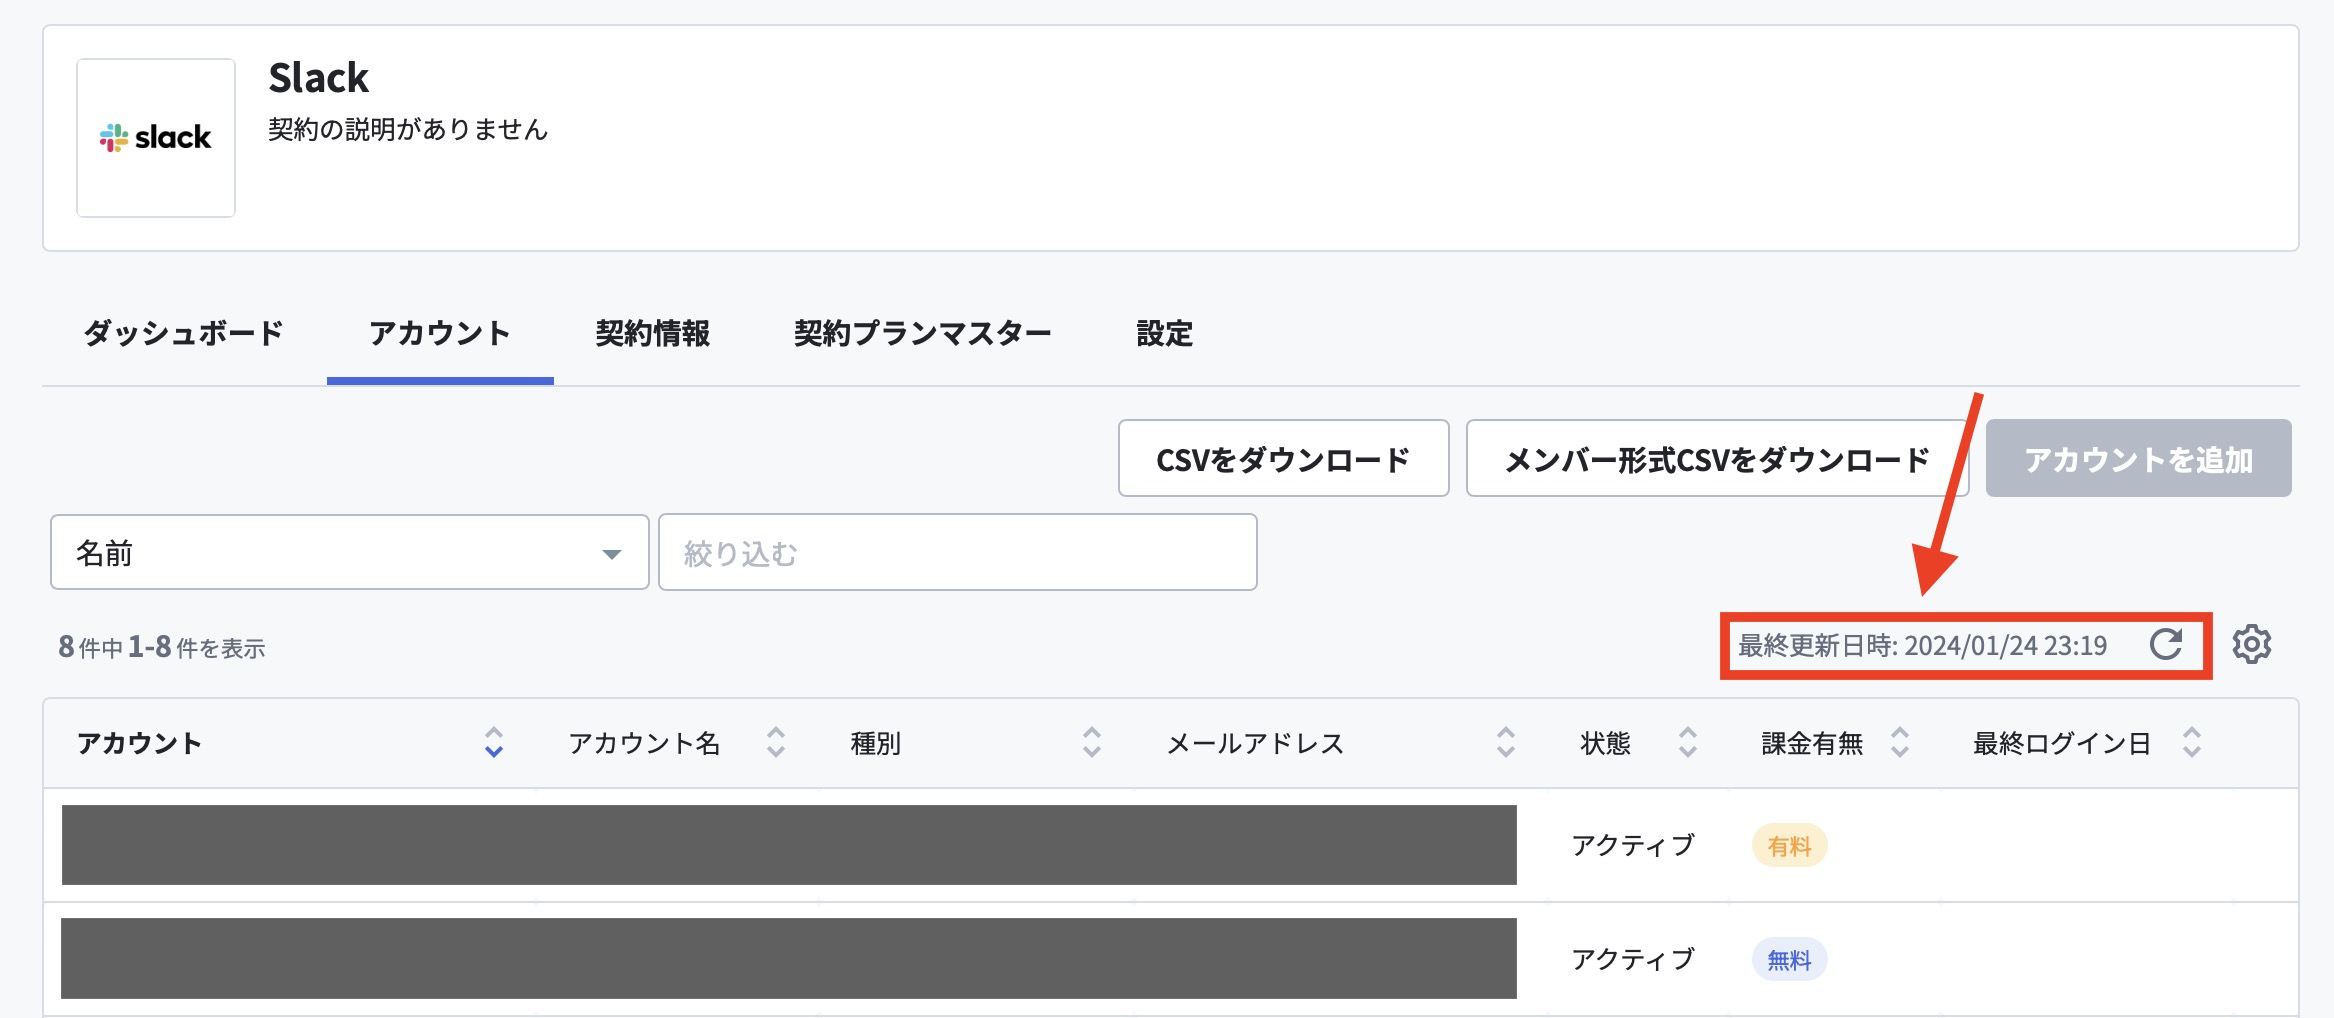The image size is (2334, 1018).
Task: Click アクティブ status in the 有料 row
Action: (1633, 846)
